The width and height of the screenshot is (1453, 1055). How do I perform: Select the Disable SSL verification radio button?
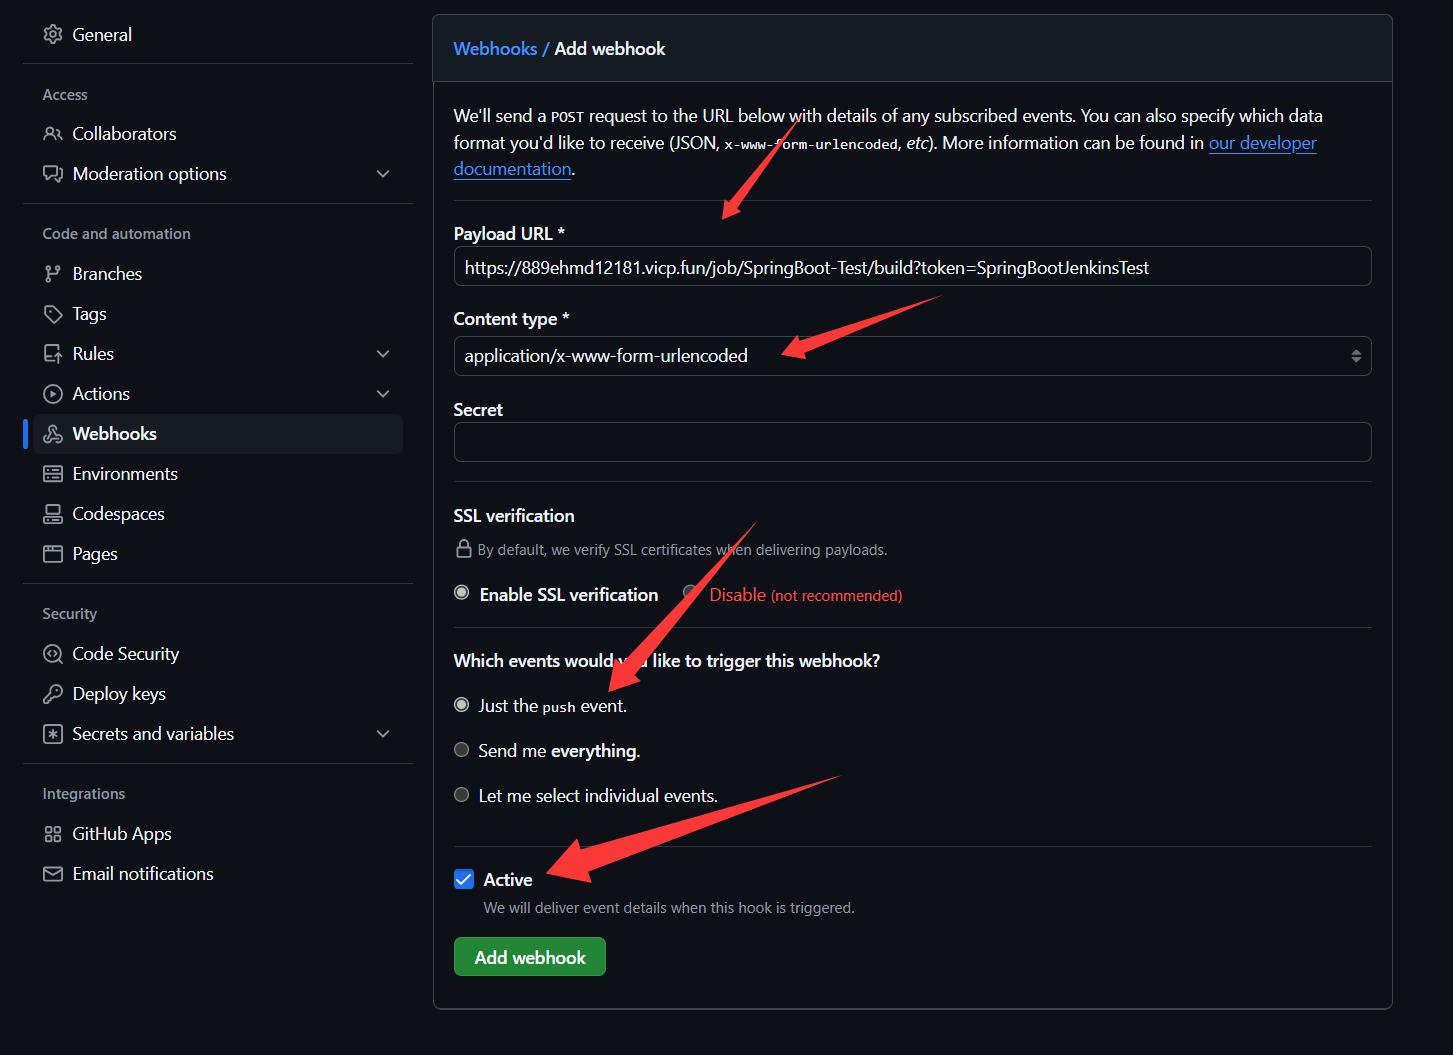[x=690, y=593]
